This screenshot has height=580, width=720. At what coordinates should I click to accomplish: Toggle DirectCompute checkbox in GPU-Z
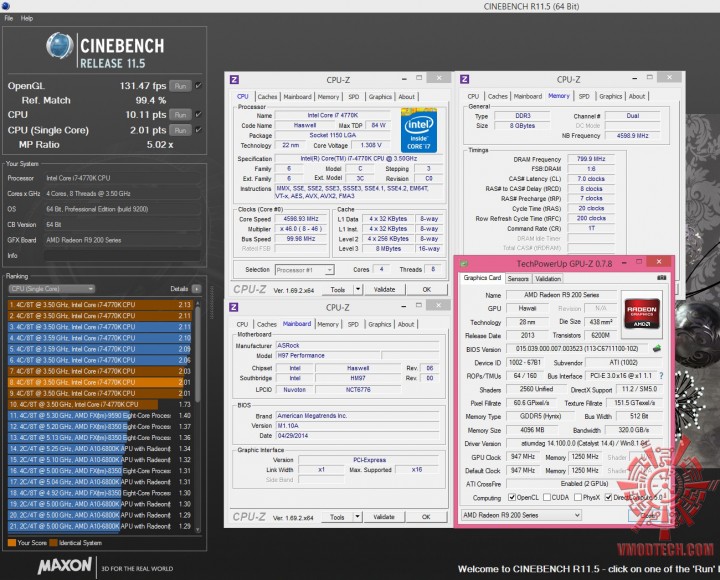point(608,497)
